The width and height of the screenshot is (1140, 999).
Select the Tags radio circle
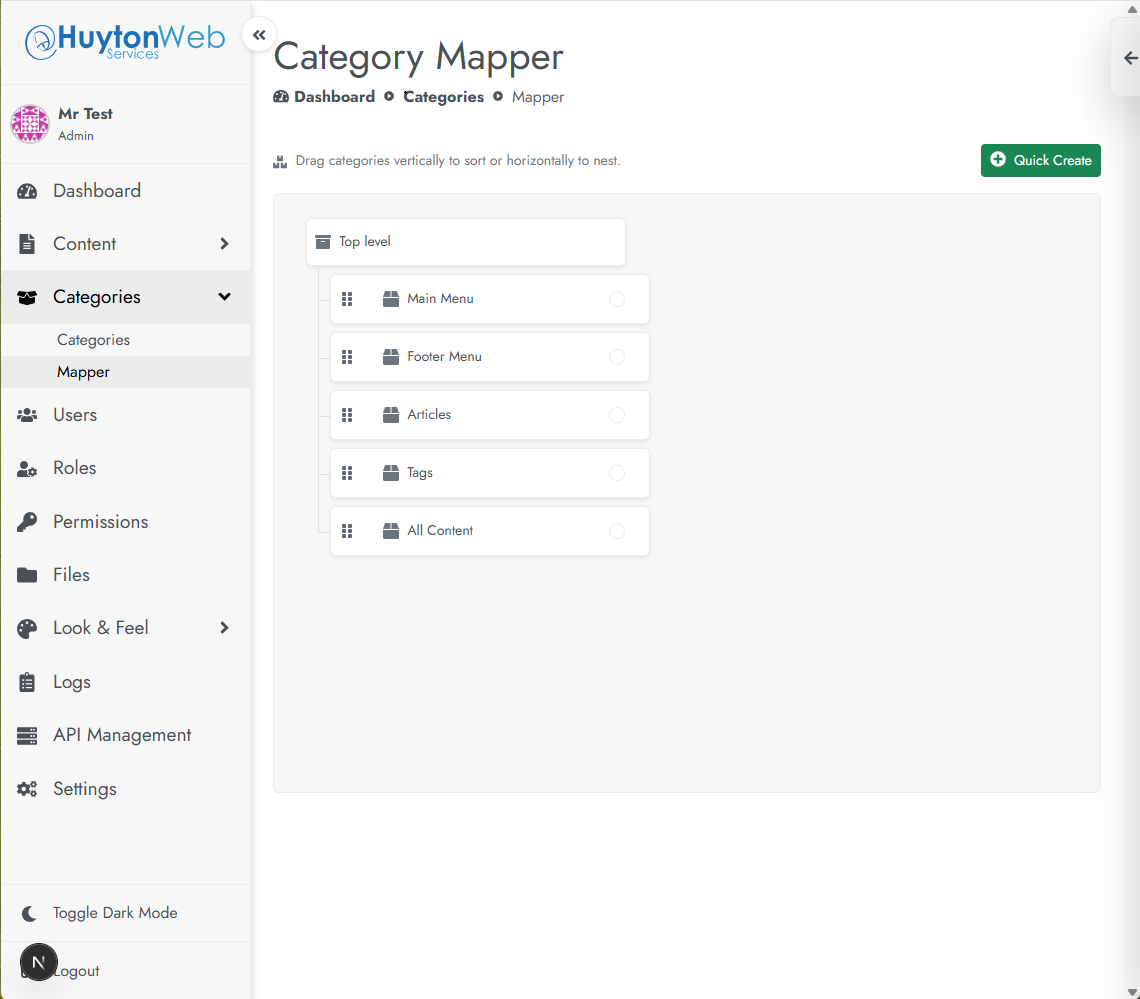(x=617, y=473)
